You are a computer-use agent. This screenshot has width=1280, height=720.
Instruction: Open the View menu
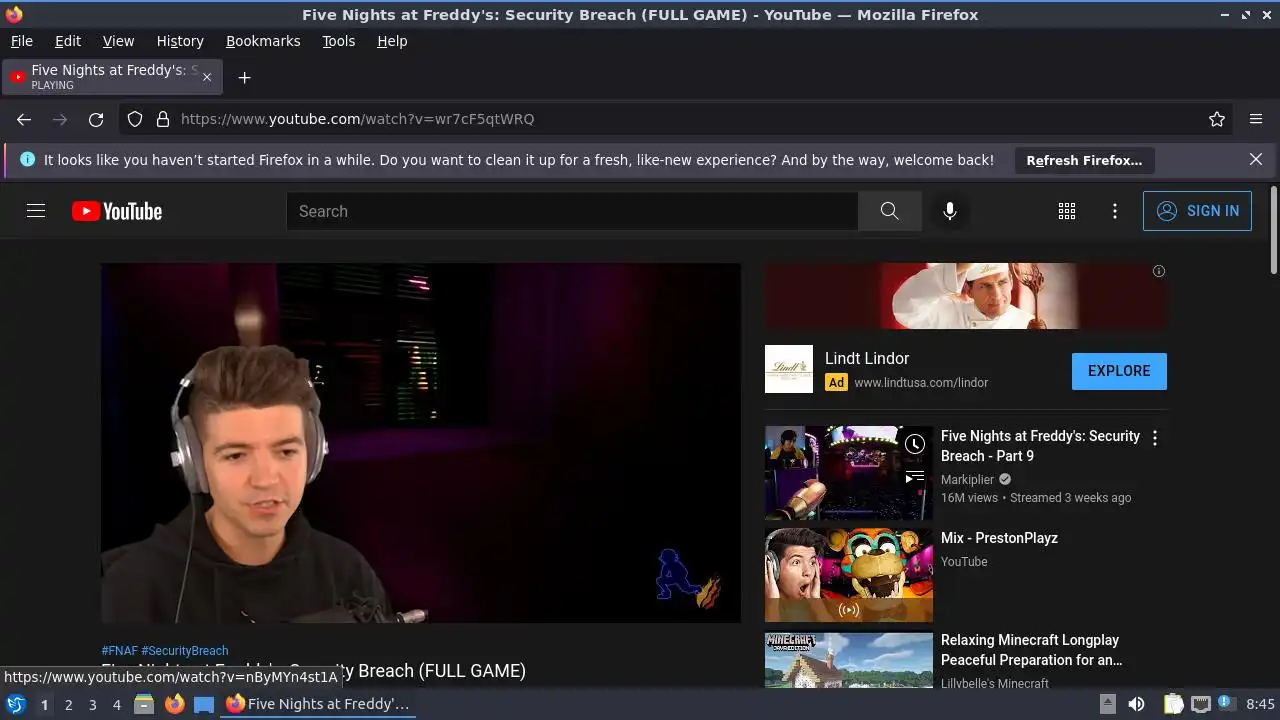118,41
